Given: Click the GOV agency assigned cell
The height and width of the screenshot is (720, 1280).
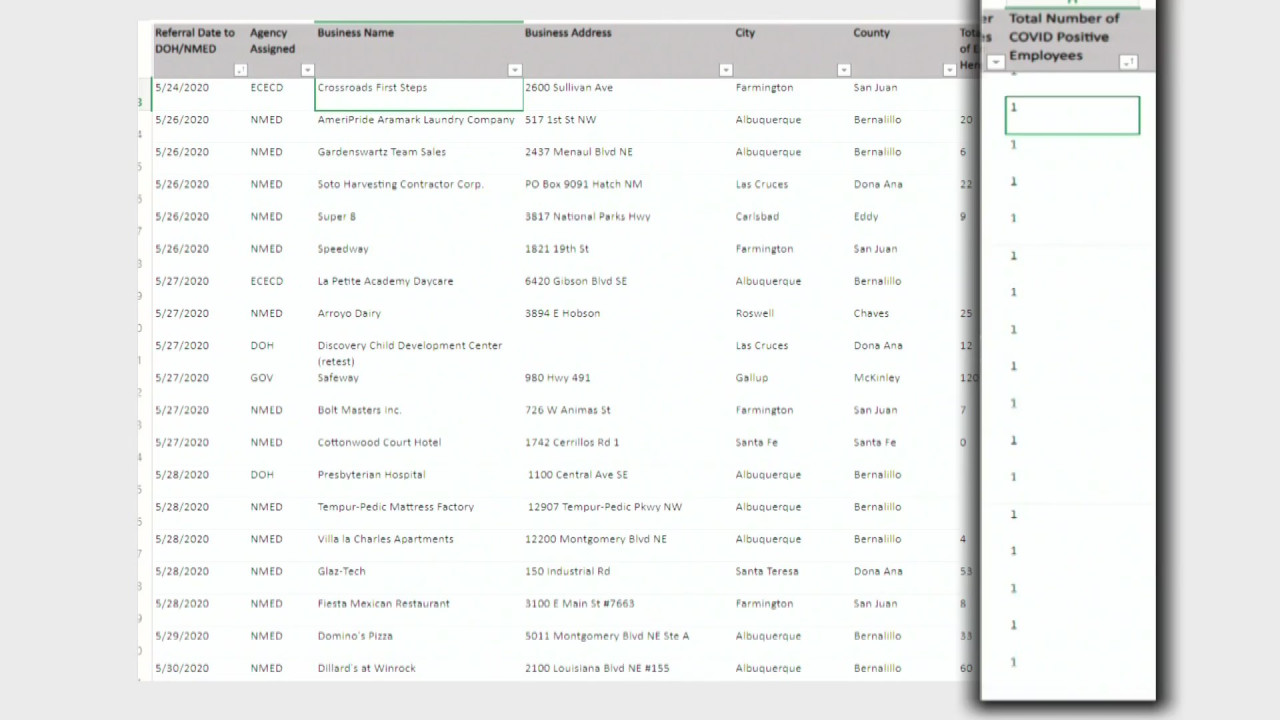Looking at the screenshot, I should [x=262, y=378].
